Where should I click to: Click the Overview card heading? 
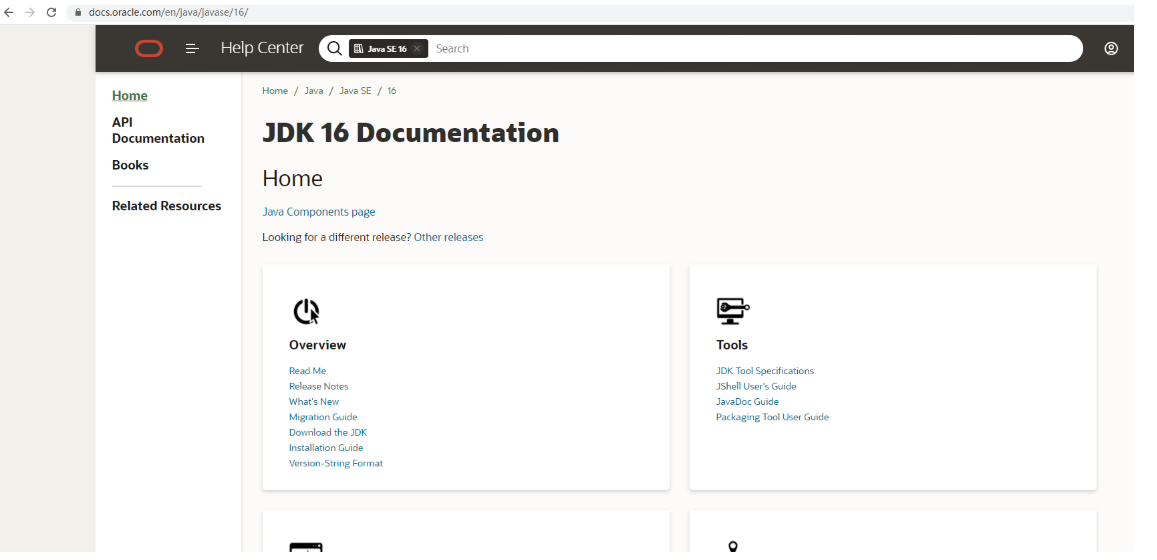tap(317, 345)
